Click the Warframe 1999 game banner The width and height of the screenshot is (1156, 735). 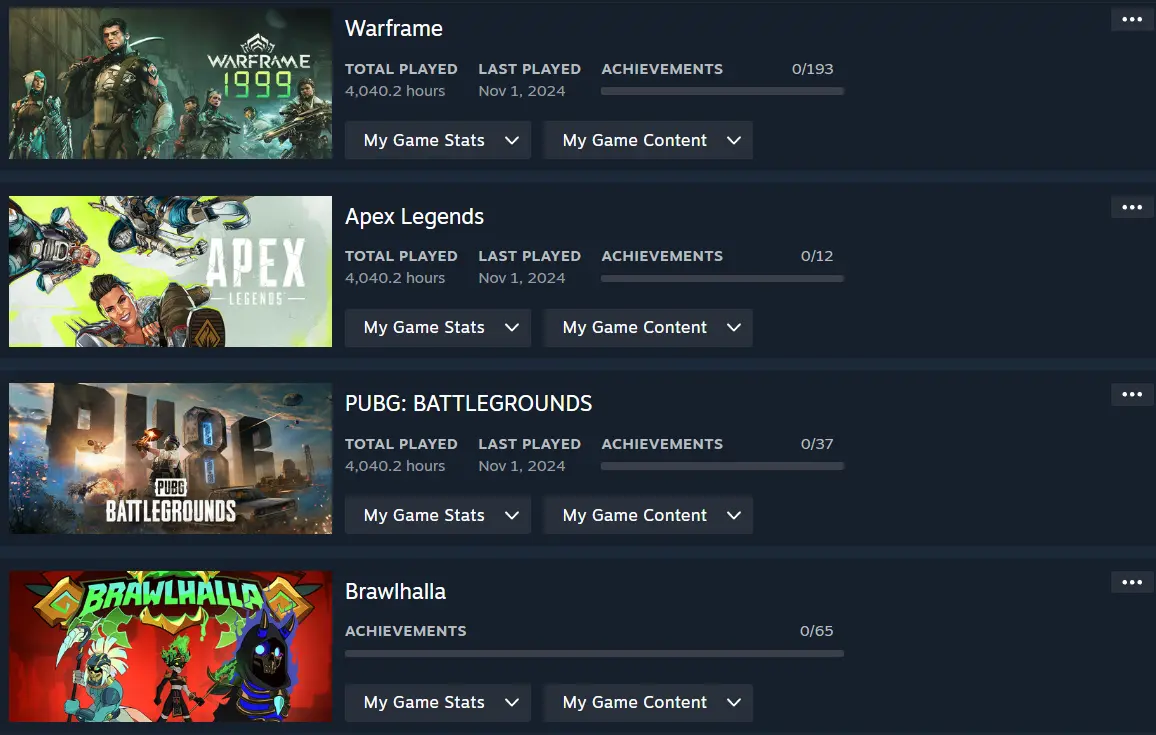click(170, 83)
